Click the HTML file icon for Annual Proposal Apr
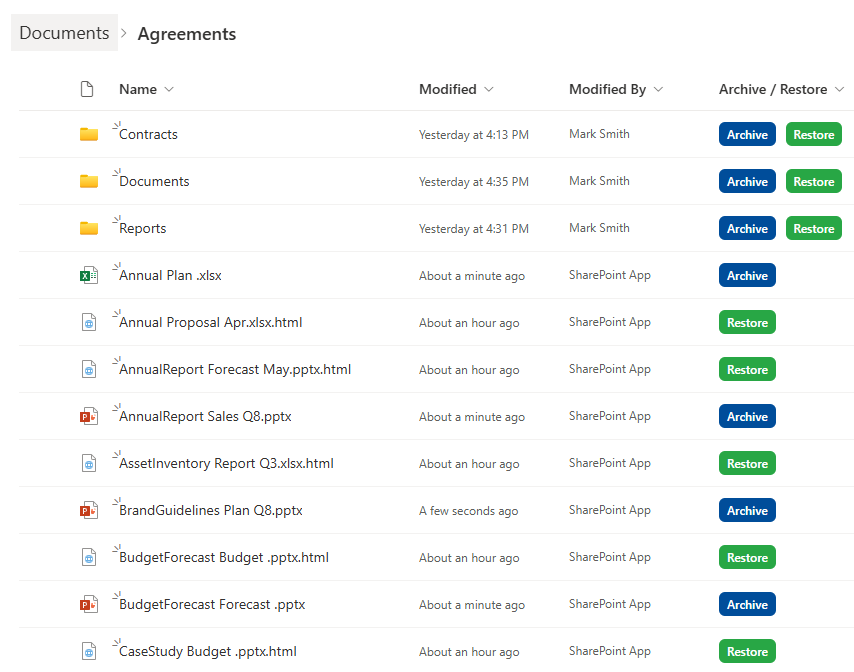 89,322
